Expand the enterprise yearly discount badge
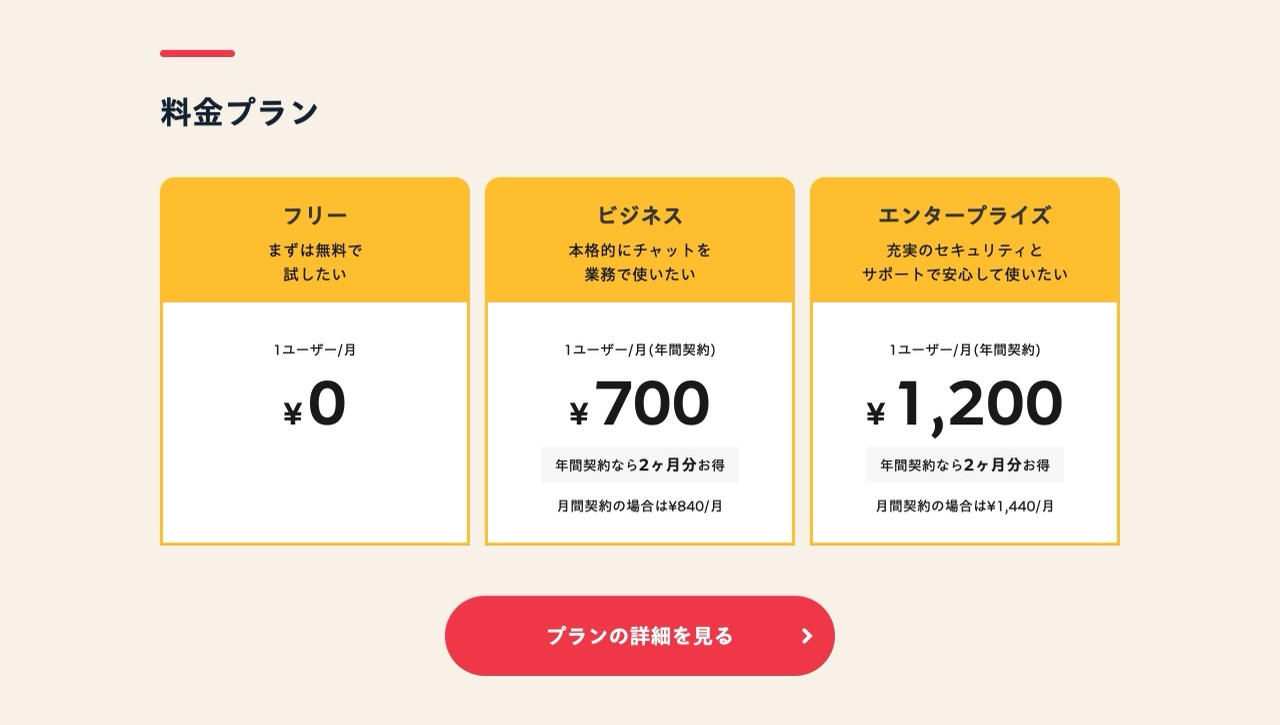The image size is (1280, 725). pyautogui.click(x=963, y=464)
